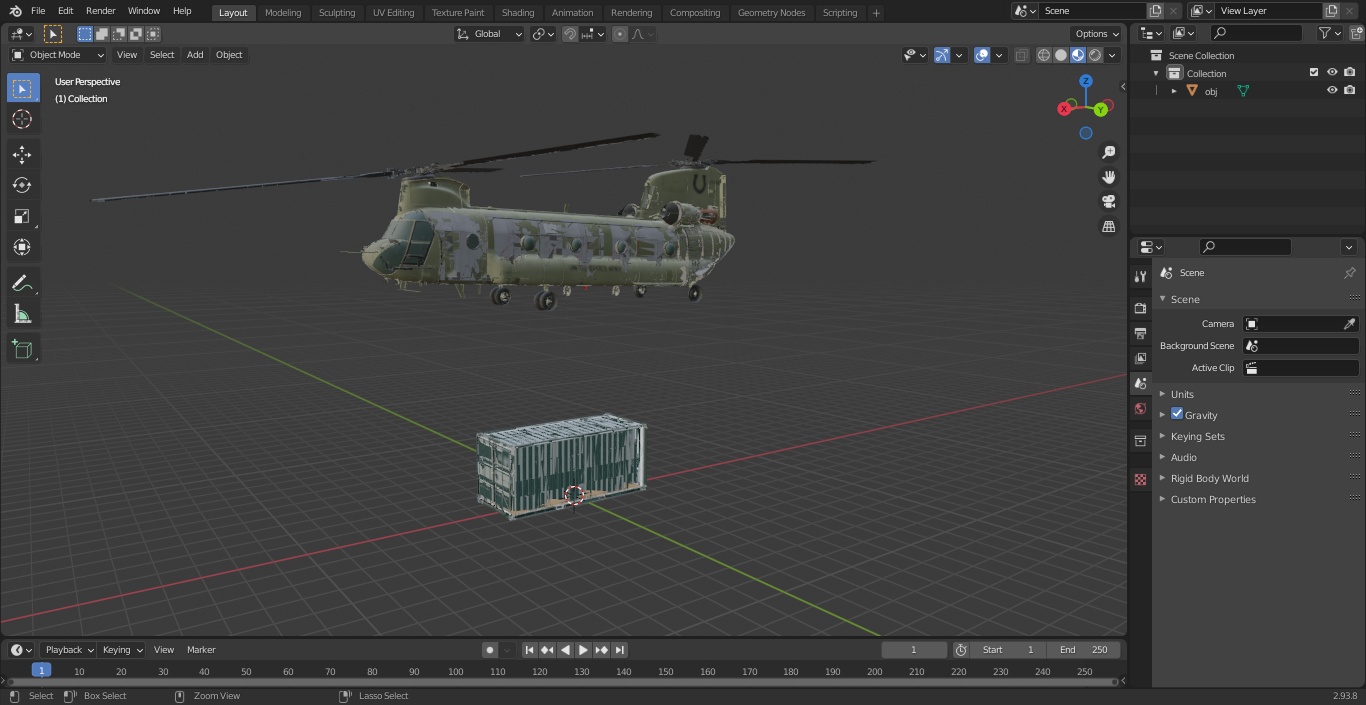Expand the Audio panel

point(1184,457)
